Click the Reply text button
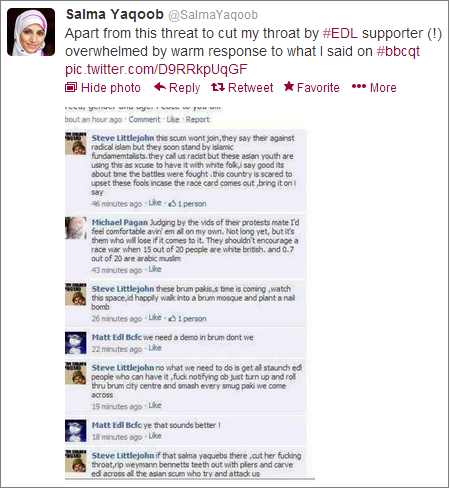 pyautogui.click(x=184, y=88)
